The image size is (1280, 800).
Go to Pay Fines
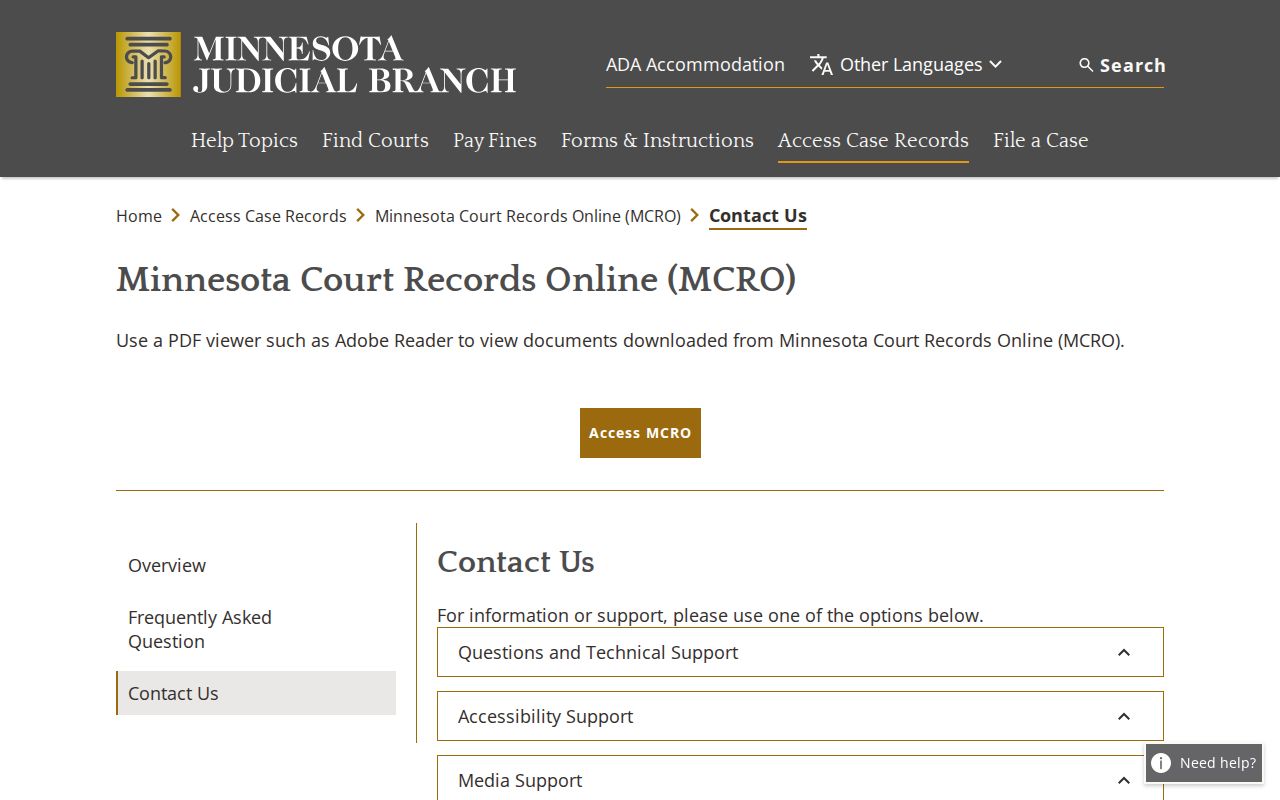[495, 140]
